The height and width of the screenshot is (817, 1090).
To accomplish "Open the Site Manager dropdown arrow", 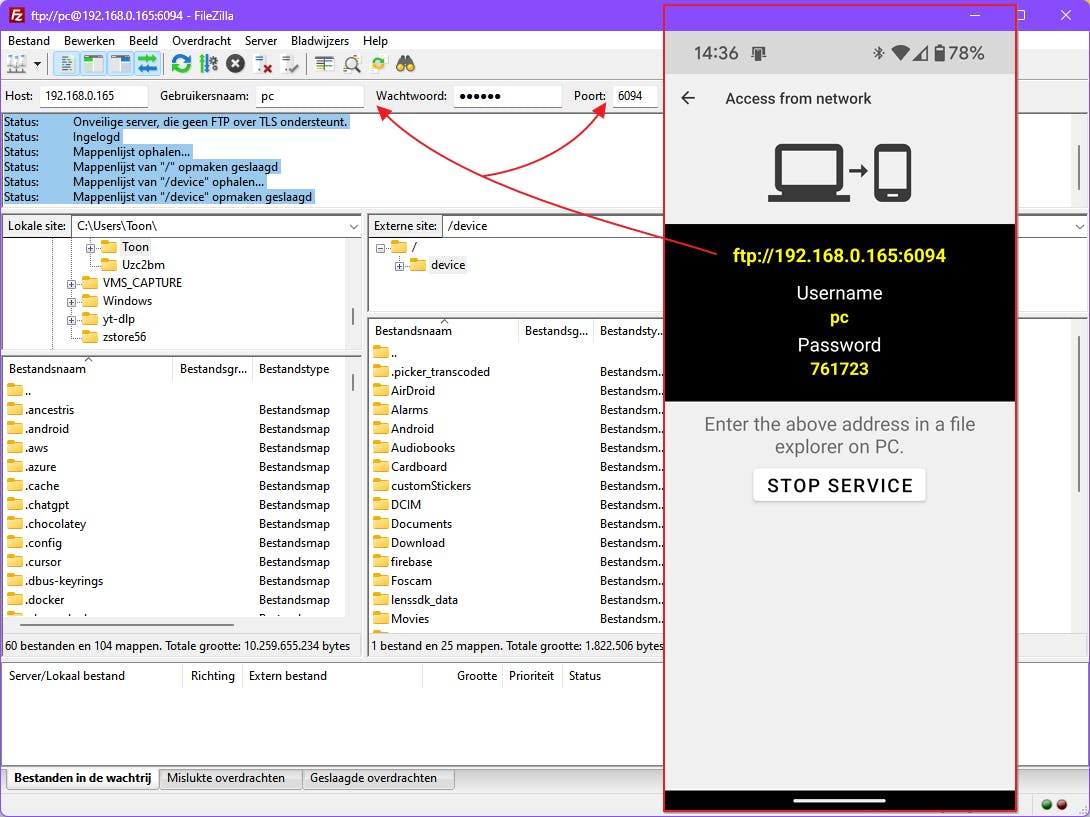I will click(x=38, y=64).
